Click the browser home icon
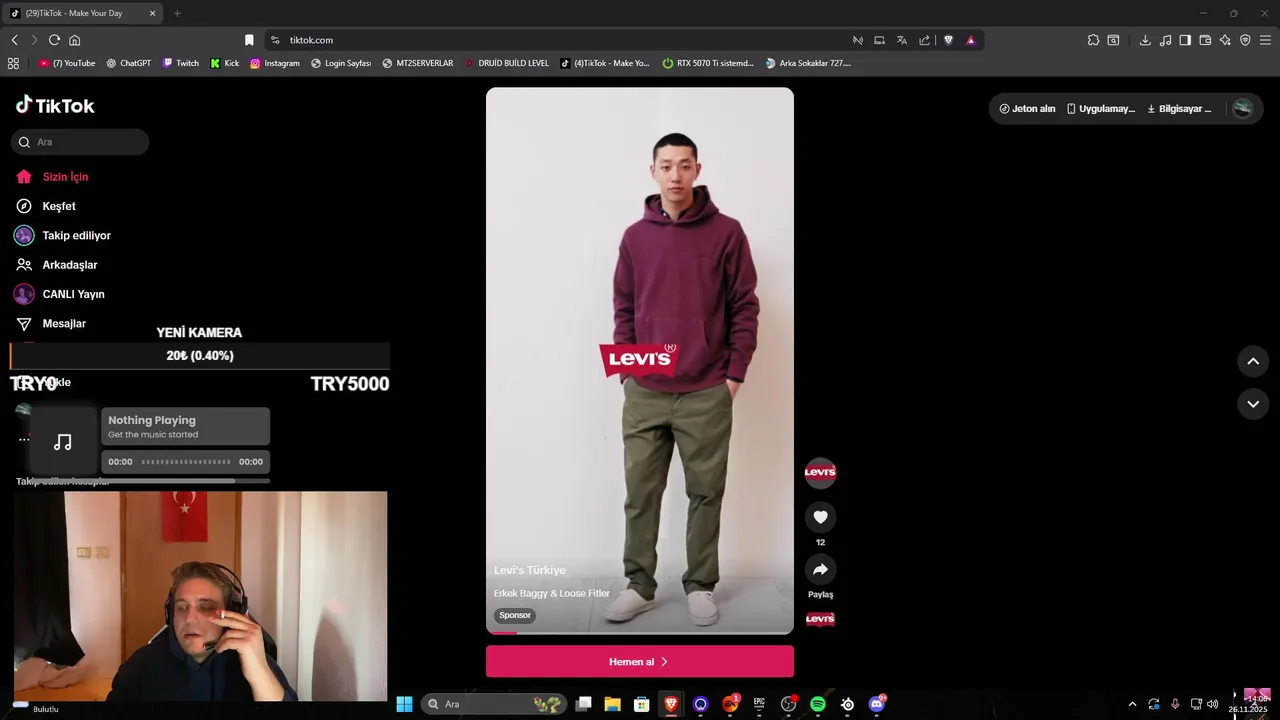Viewport: 1280px width, 720px height. [74, 40]
